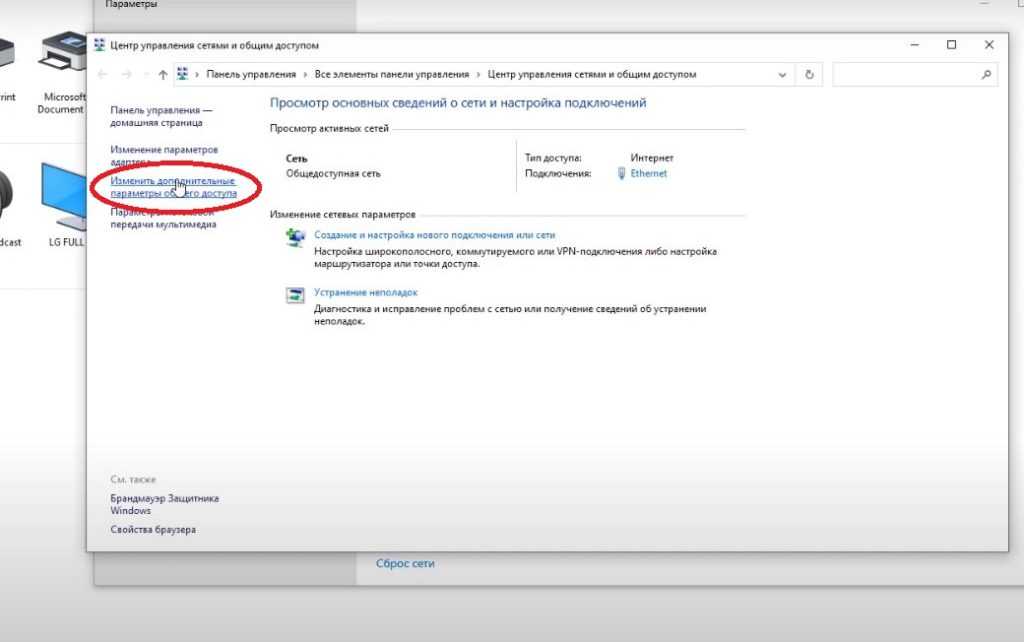Click the Сброс сети link below
Image resolution: width=1024 pixels, height=642 pixels.
click(x=405, y=564)
